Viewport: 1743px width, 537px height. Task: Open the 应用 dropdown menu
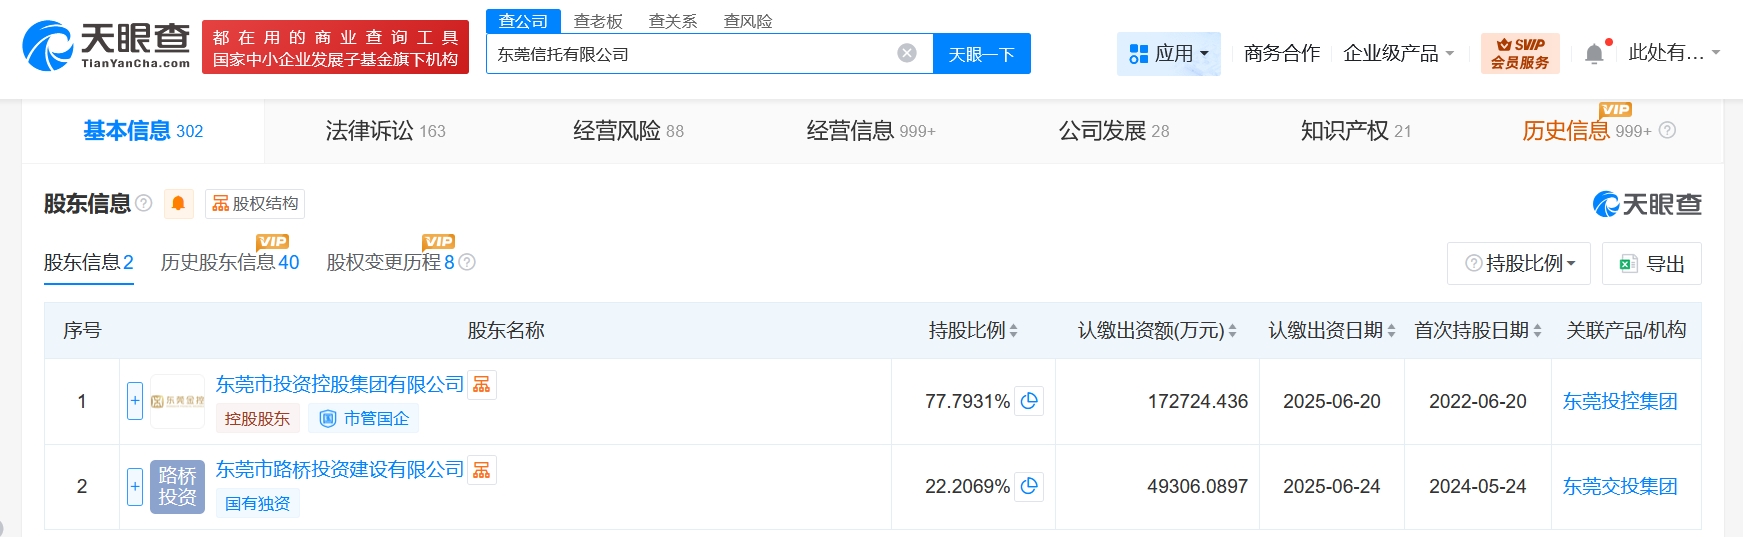pos(1168,54)
